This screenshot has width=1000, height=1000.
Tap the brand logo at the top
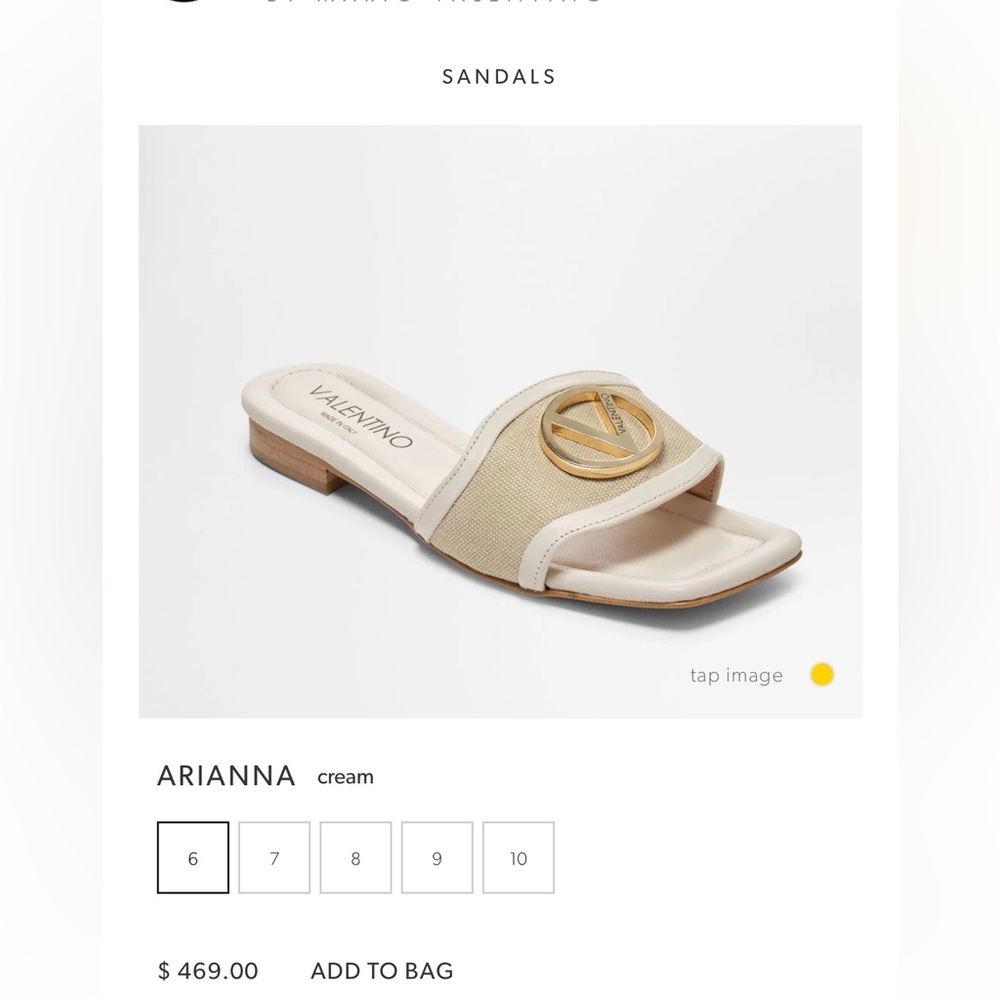[x=185, y=5]
